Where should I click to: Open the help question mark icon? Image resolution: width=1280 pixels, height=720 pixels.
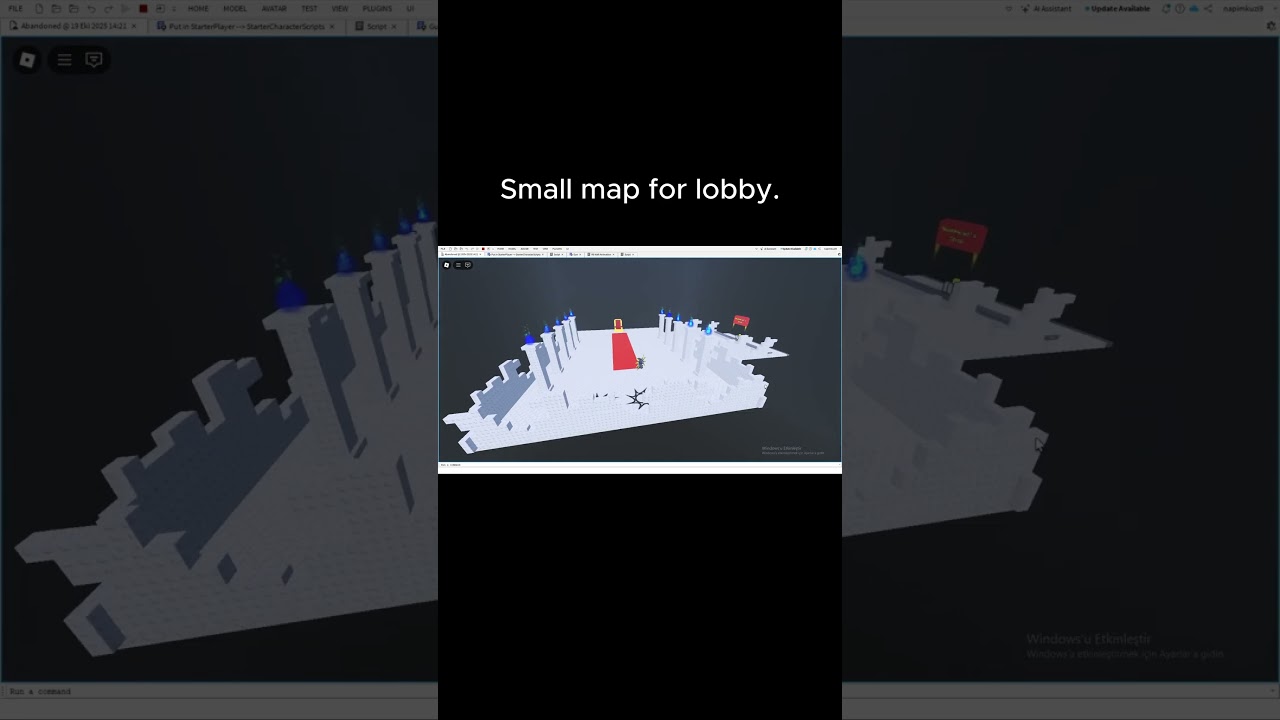click(1180, 8)
